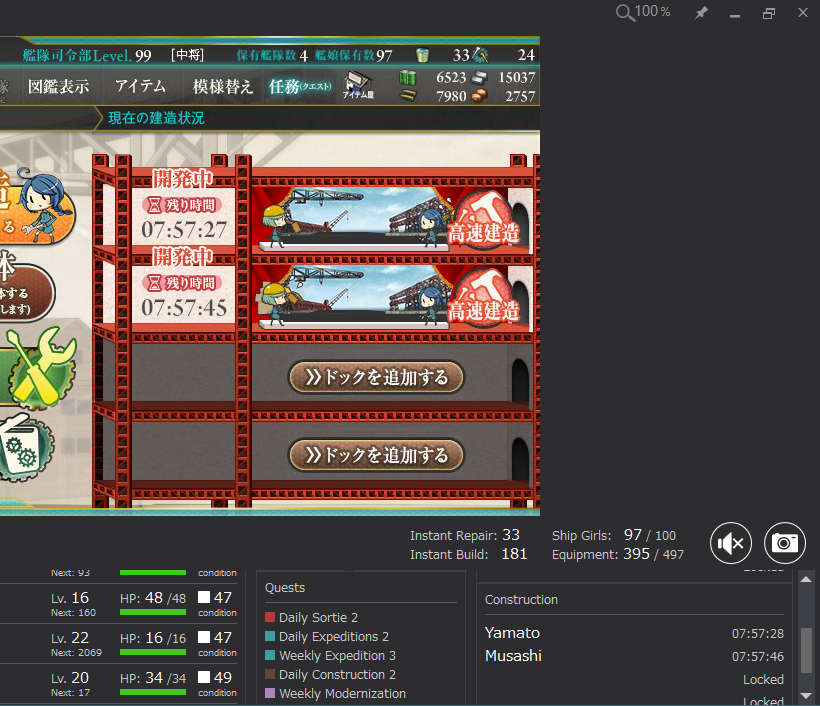The width and height of the screenshot is (820, 706).
Task: Open the wrench and screwdriver development button
Action: click(x=39, y=368)
